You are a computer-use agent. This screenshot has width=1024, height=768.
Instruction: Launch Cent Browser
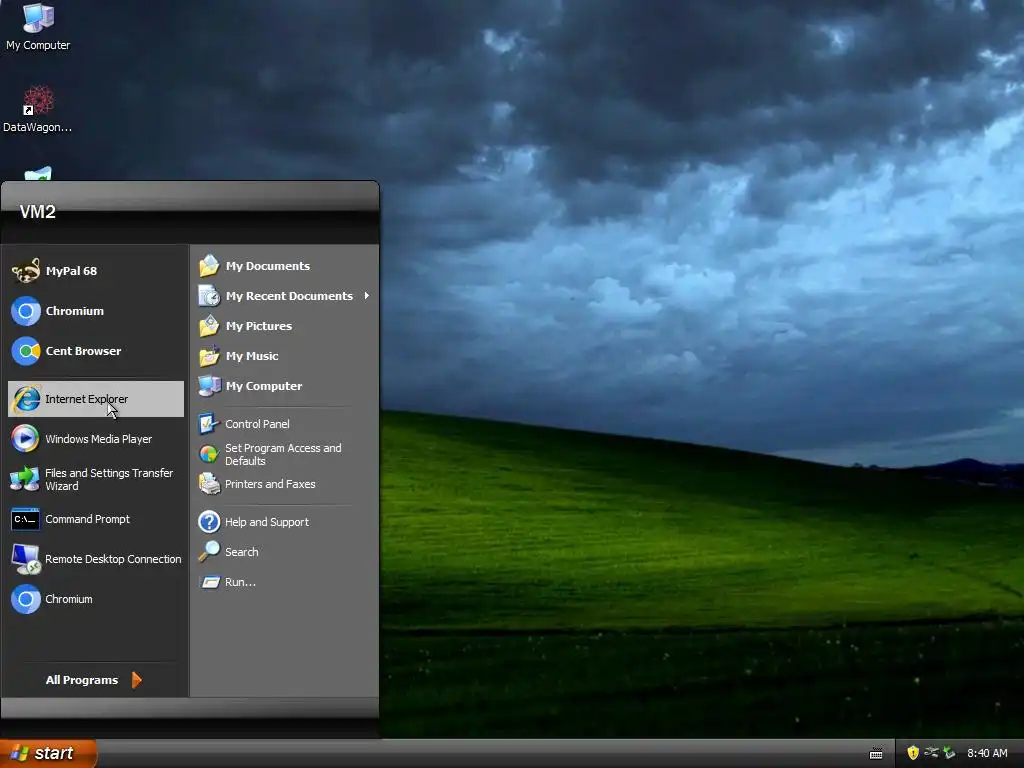tap(96, 351)
